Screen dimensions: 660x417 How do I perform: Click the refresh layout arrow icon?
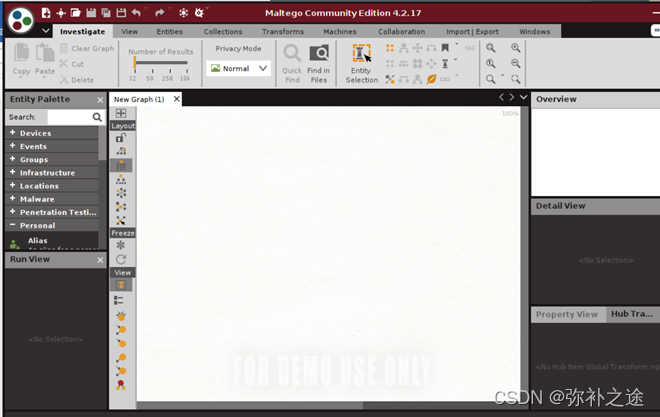click(121, 259)
